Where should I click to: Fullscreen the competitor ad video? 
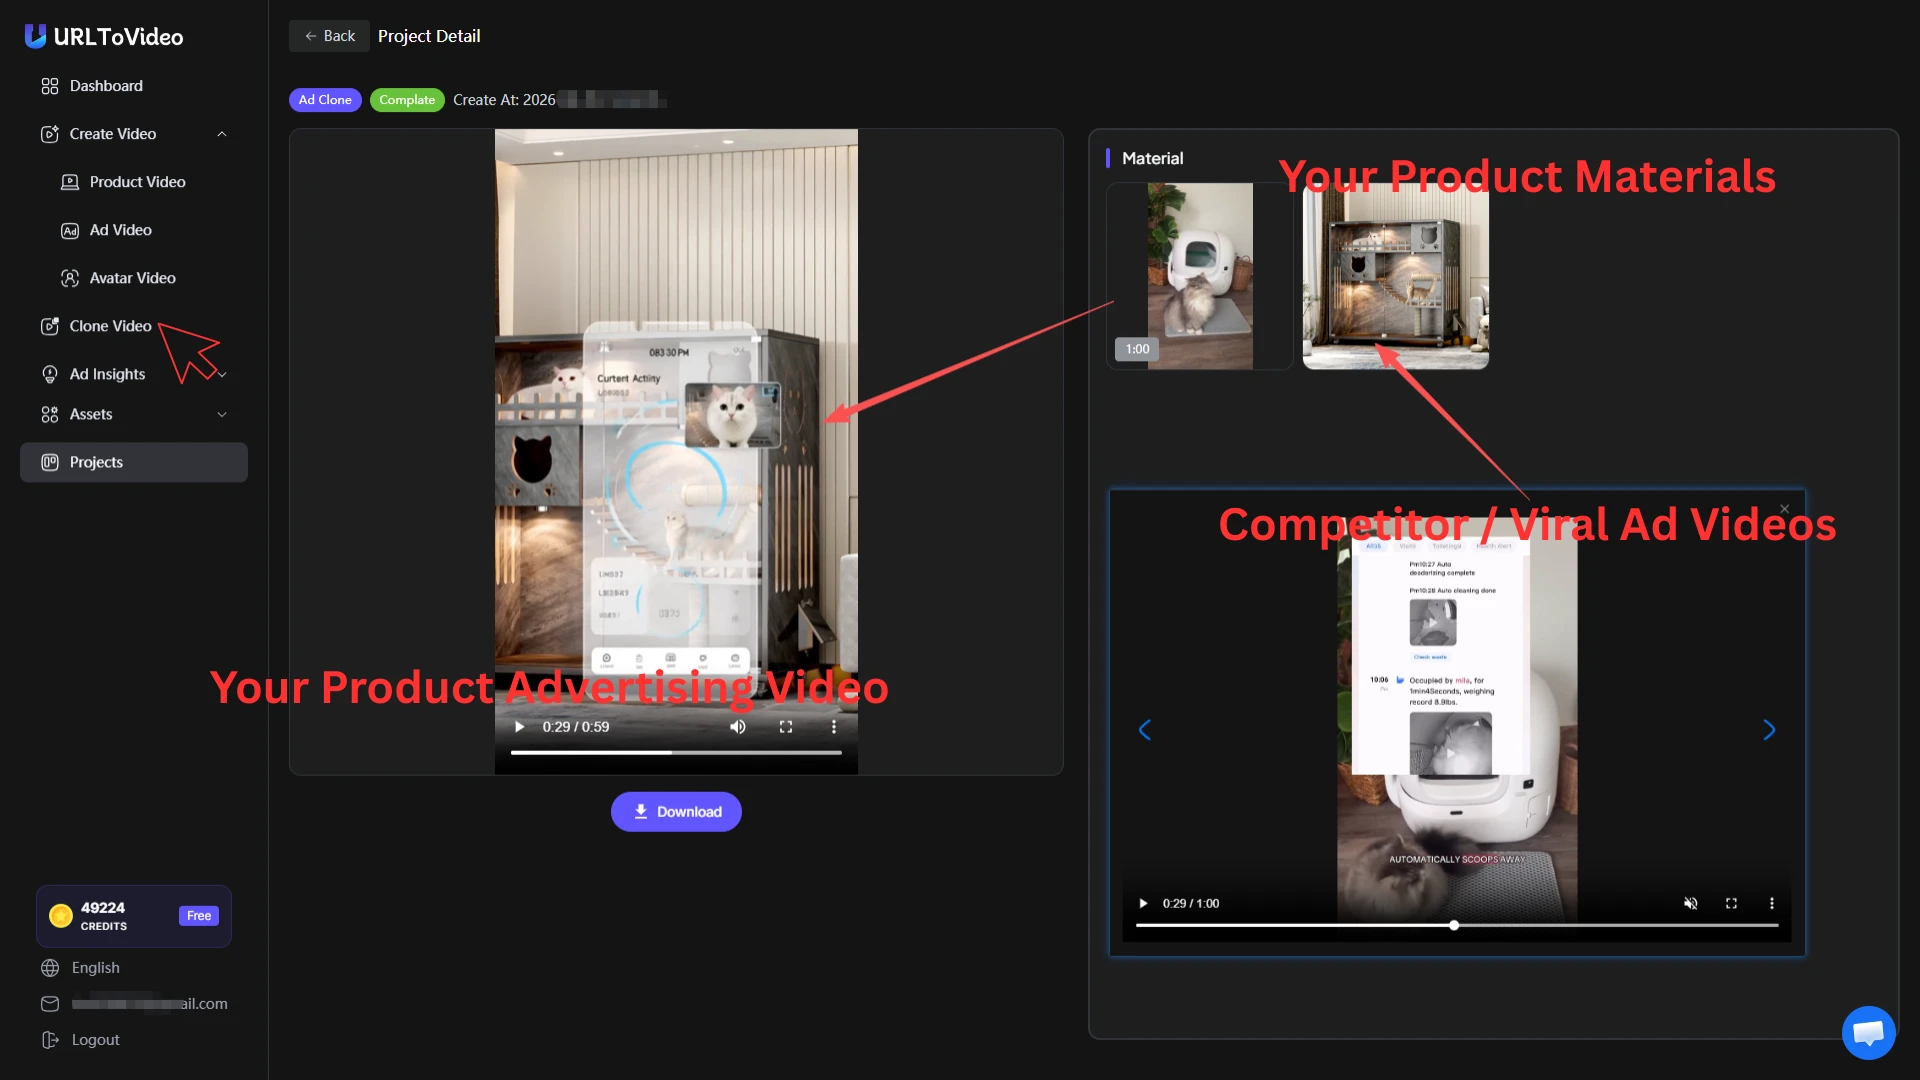(1731, 903)
